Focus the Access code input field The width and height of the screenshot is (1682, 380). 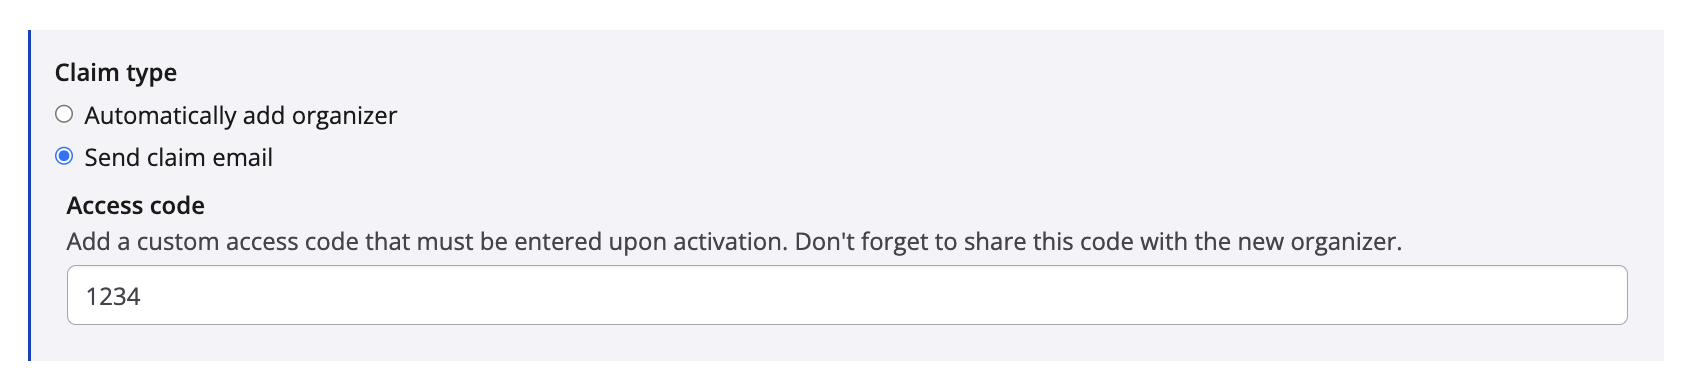pyautogui.click(x=847, y=295)
